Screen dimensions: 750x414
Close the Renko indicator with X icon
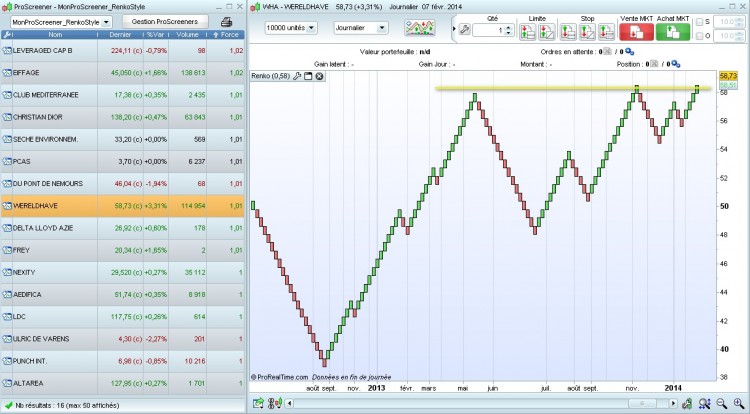(x=319, y=76)
